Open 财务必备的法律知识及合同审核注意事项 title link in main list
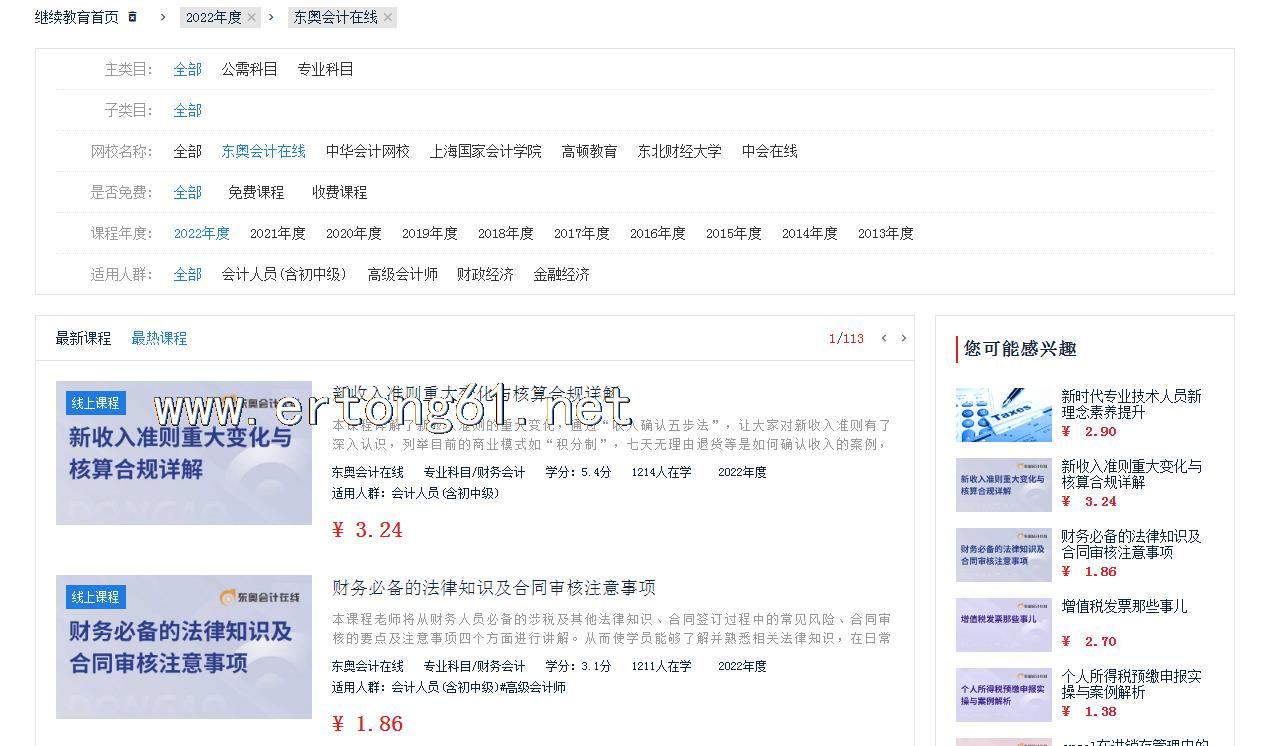Image resolution: width=1268 pixels, height=746 pixels. click(x=493, y=587)
